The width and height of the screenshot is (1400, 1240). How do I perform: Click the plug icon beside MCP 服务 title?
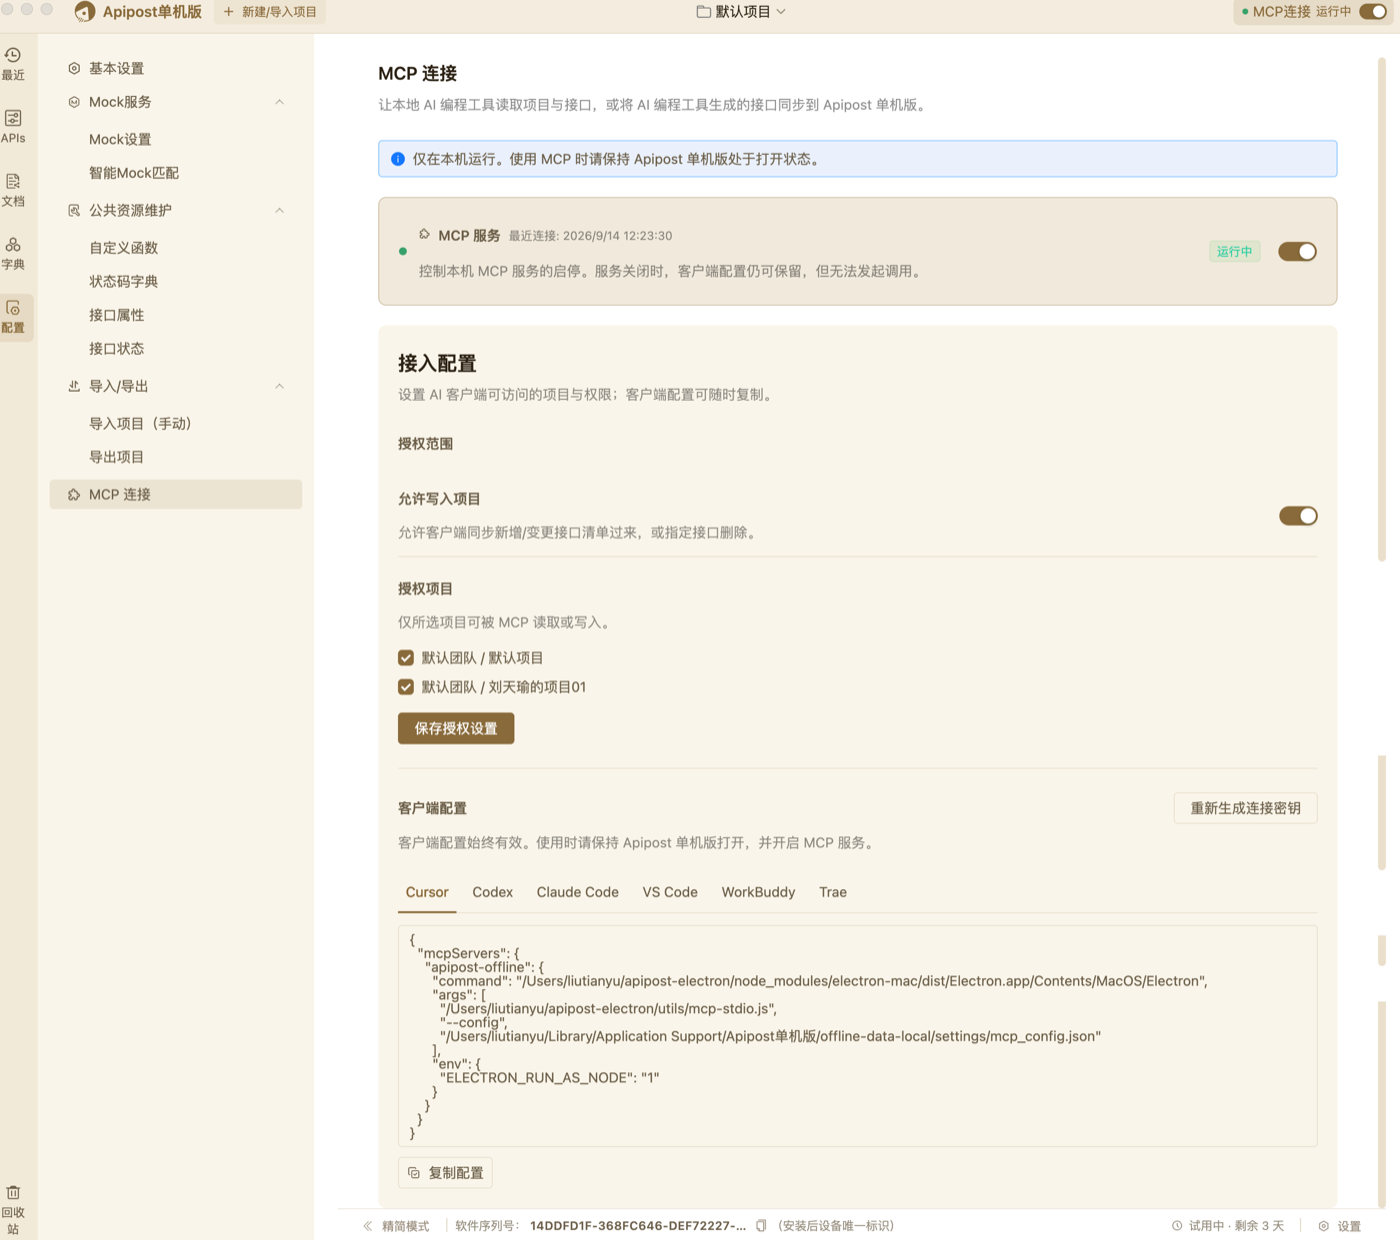pos(425,234)
